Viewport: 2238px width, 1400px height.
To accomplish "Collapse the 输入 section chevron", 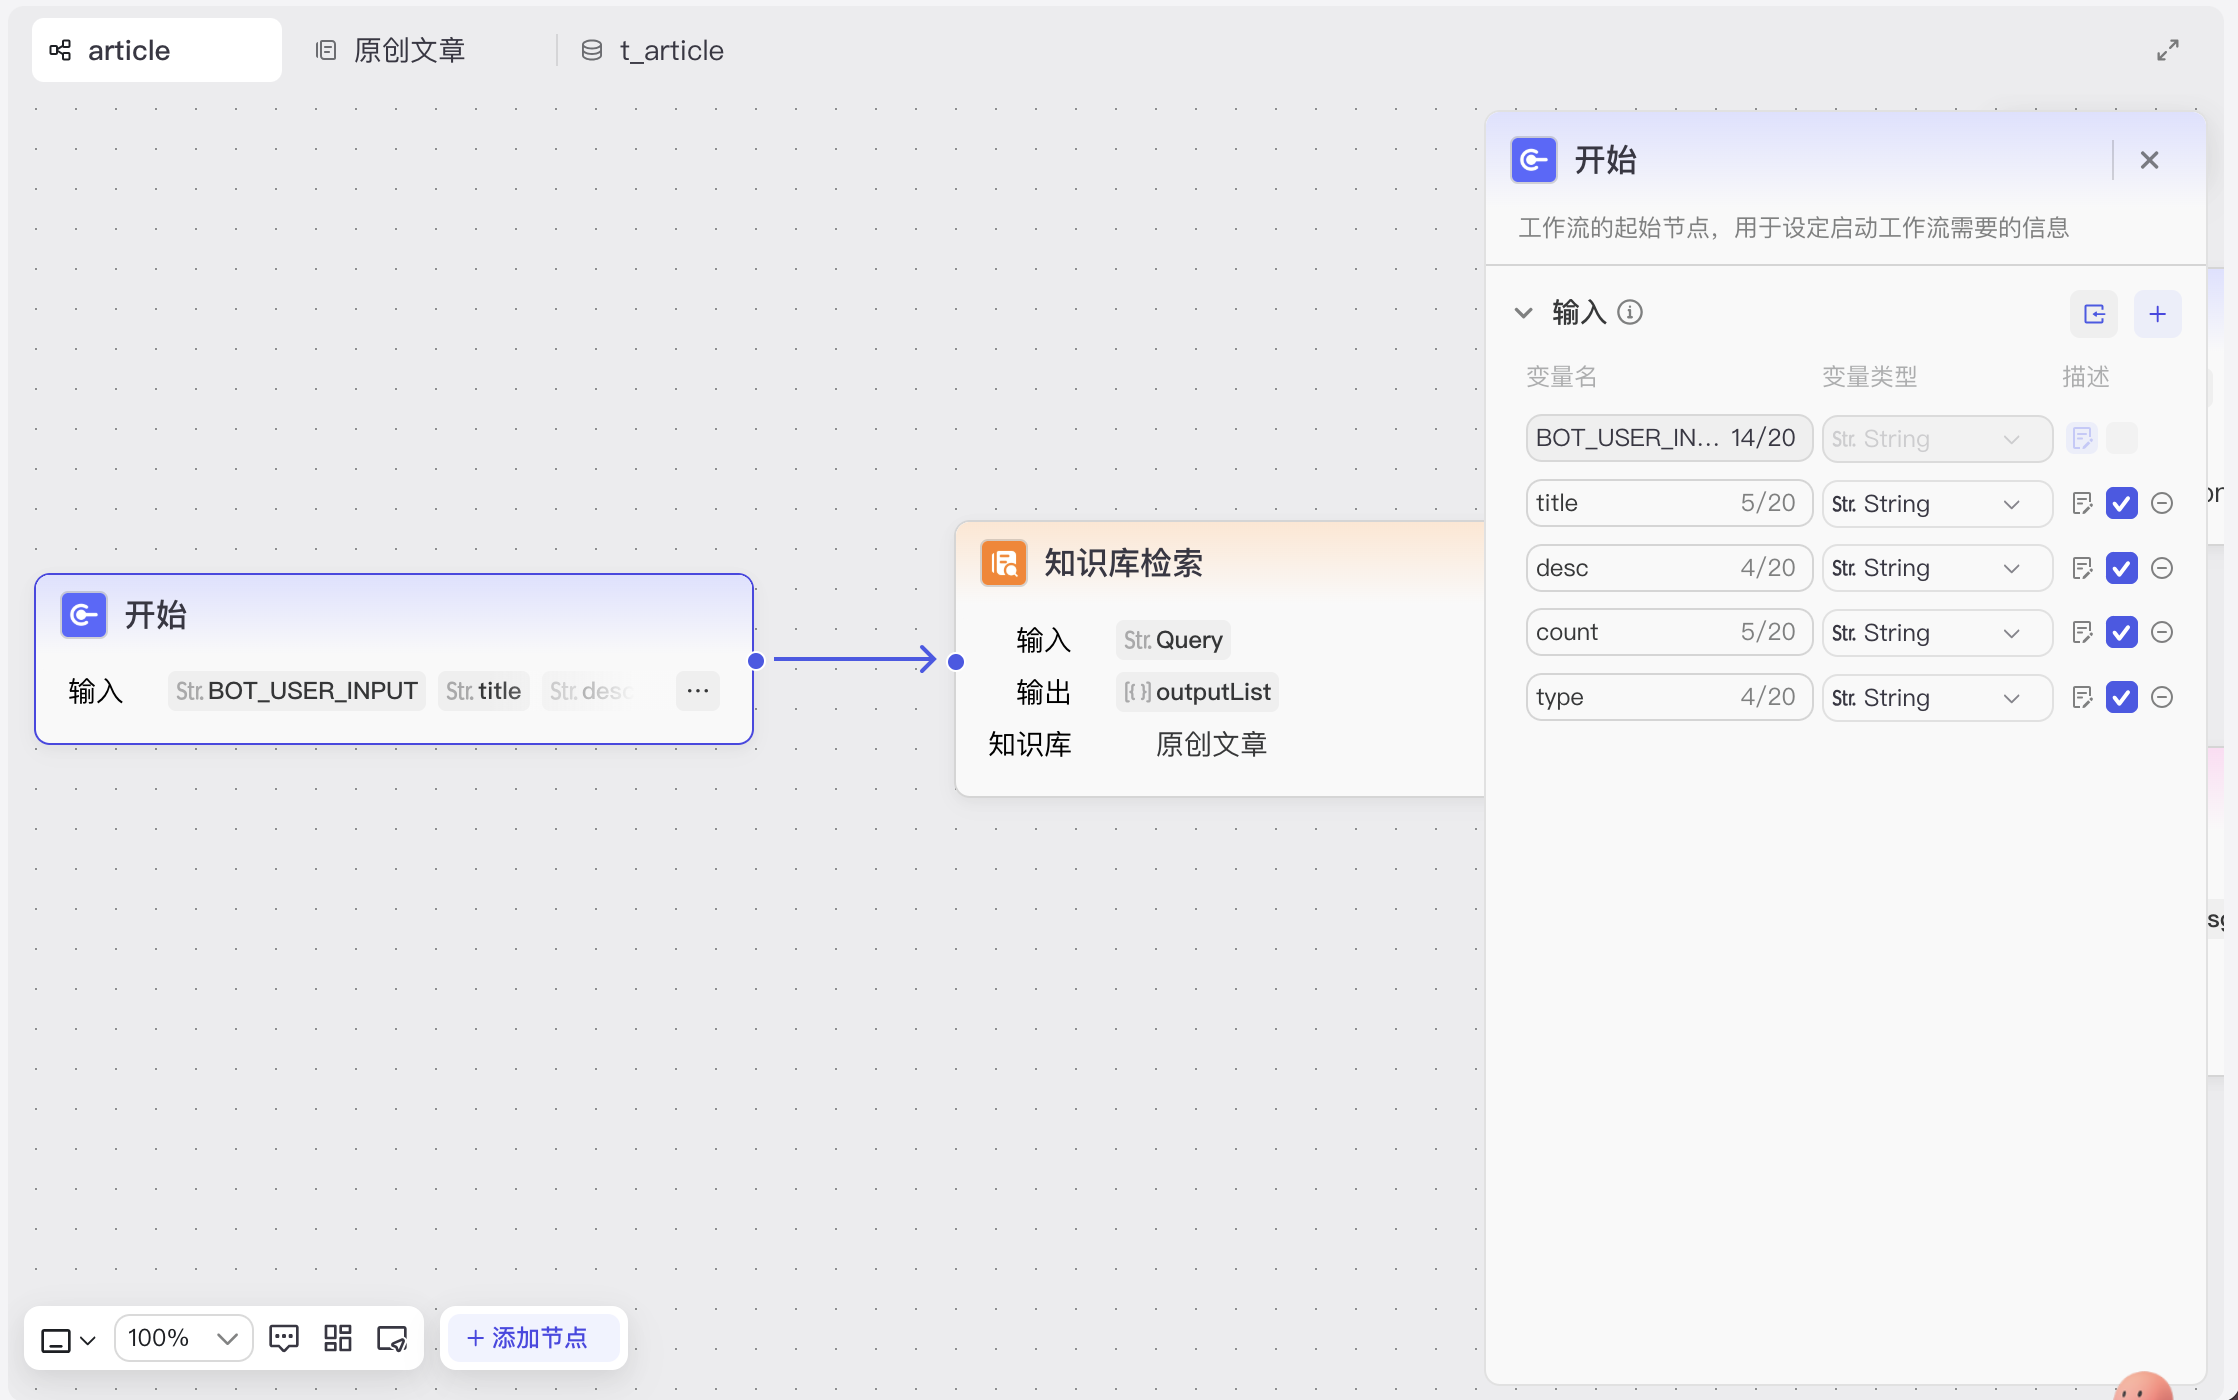I will (1523, 313).
